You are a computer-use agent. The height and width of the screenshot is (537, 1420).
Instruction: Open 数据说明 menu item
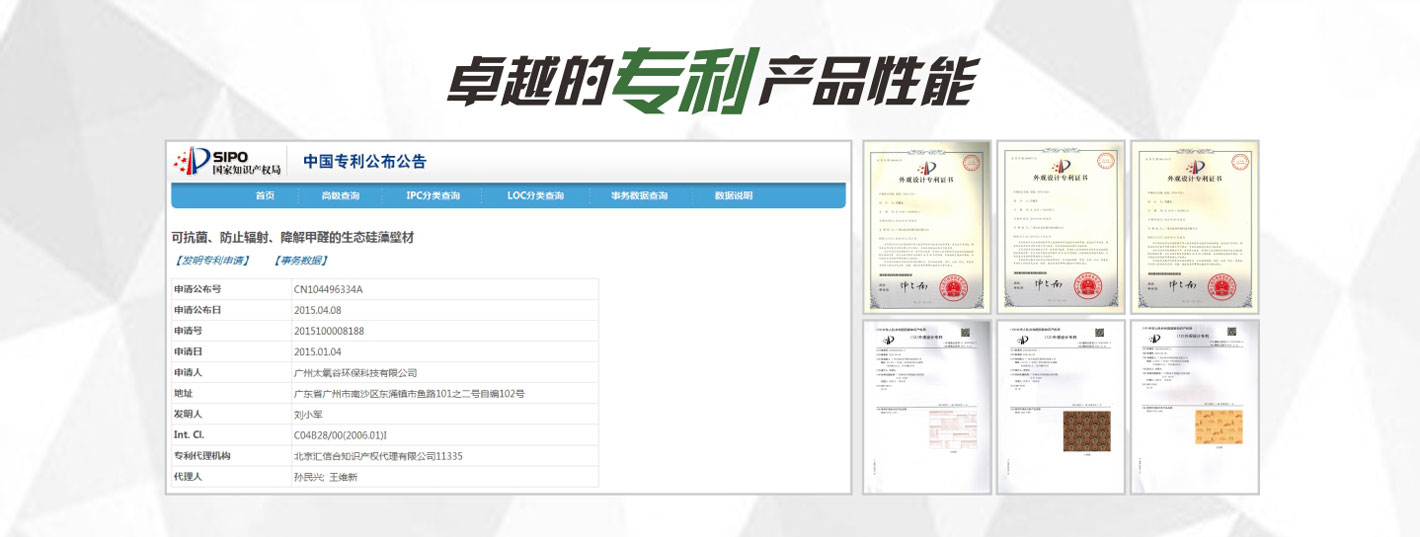click(x=733, y=196)
